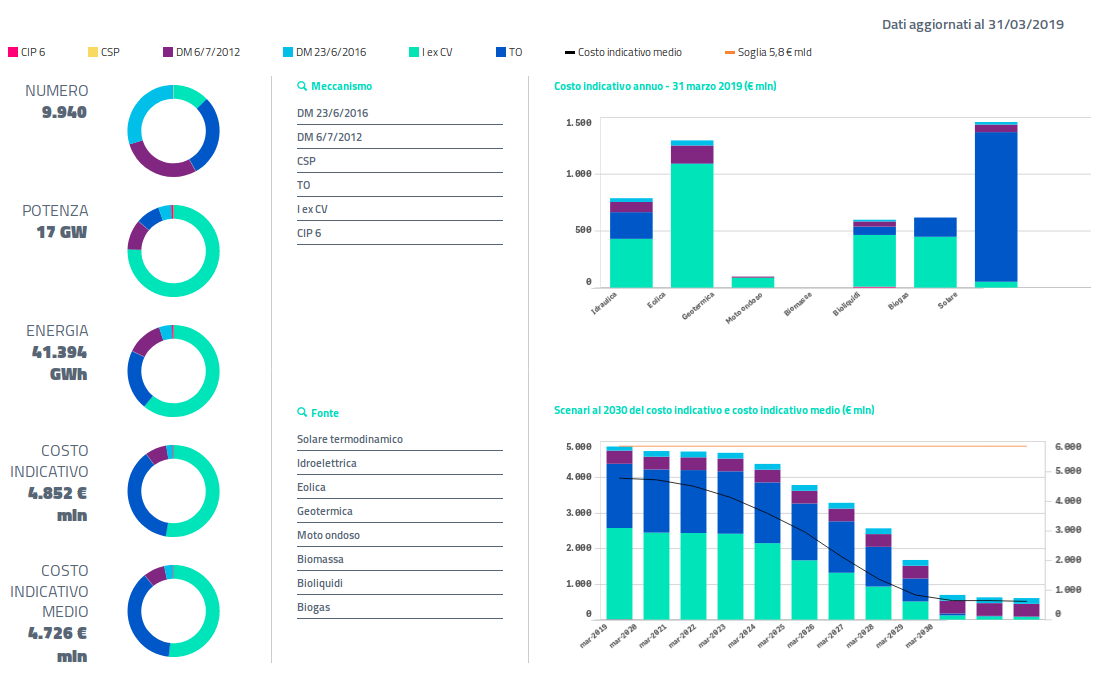This screenshot has height=695, width=1093.
Task: Click the Eolica bar in annual cost chart
Action: (691, 215)
